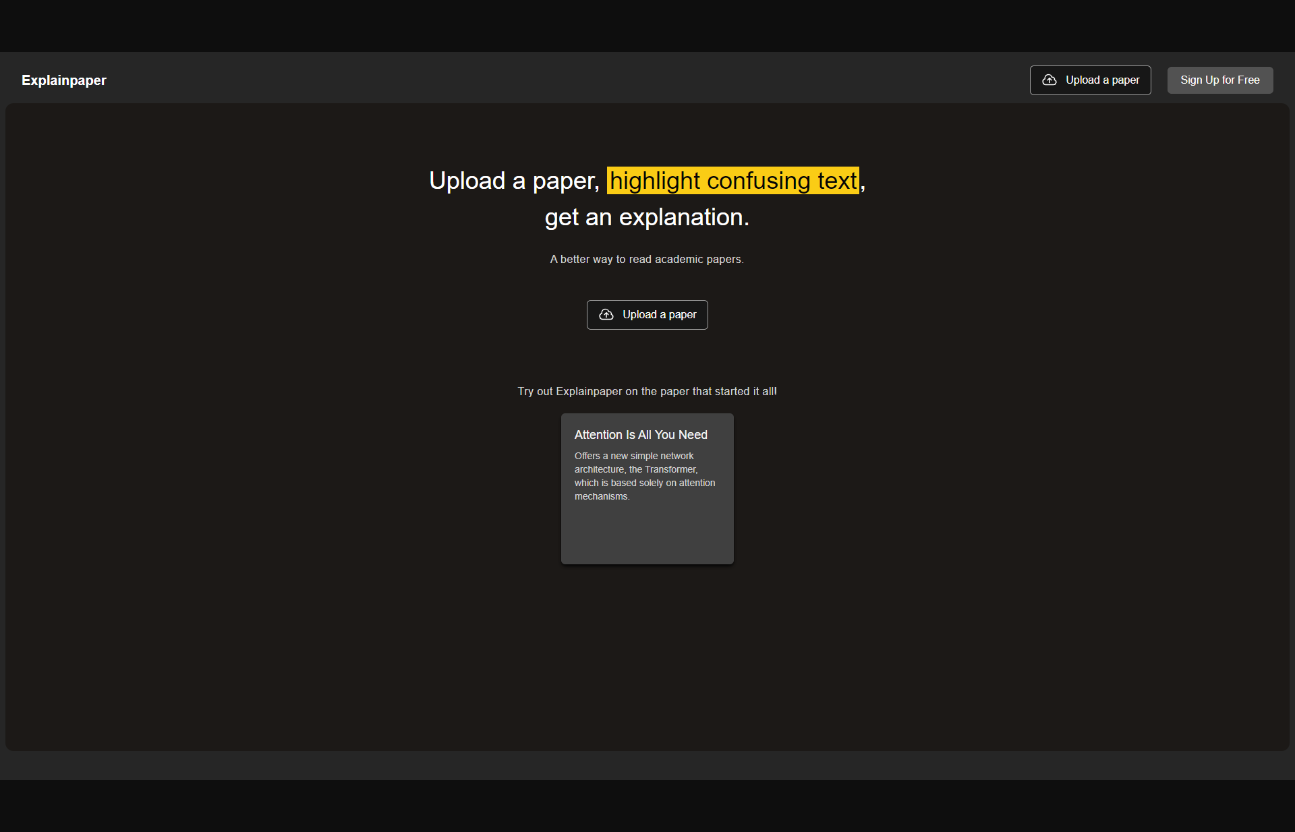Click the "Upload a paper," headline text
Screen dimensions: 1295x832
(x=513, y=181)
